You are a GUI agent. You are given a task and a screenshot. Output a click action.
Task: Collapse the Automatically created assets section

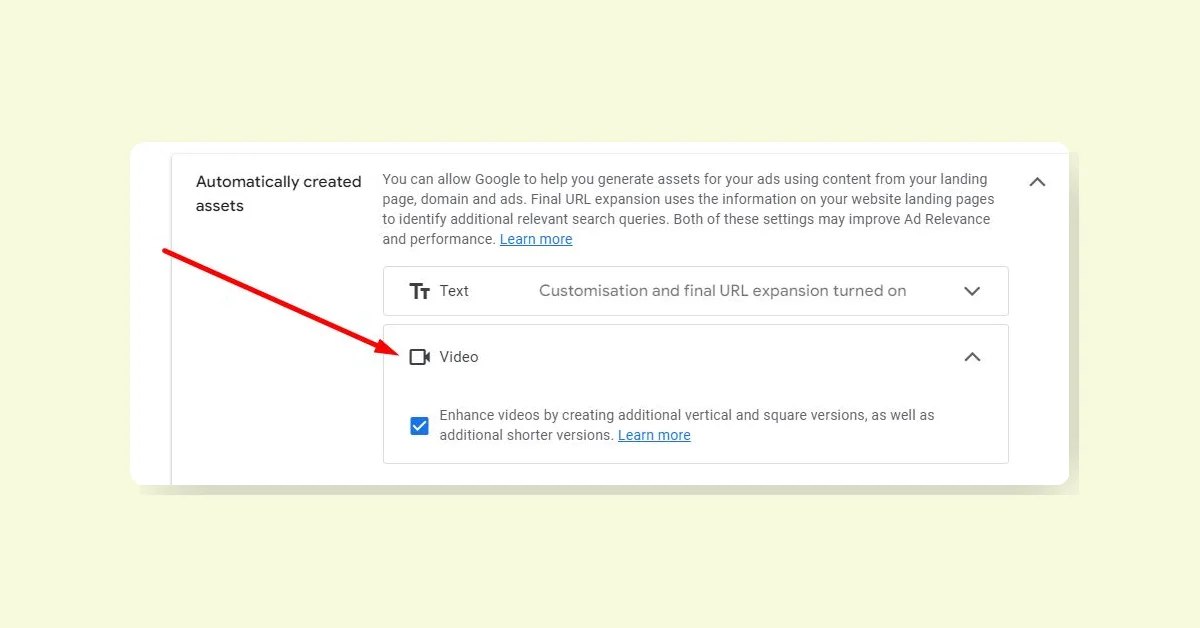[1037, 182]
